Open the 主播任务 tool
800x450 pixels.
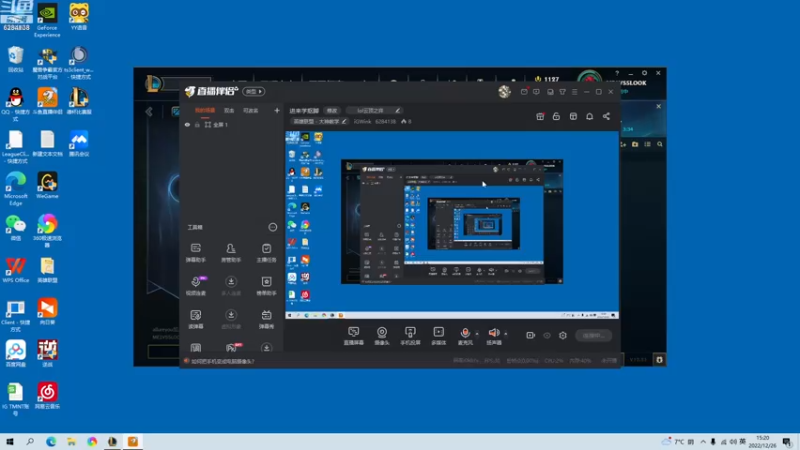(x=266, y=253)
